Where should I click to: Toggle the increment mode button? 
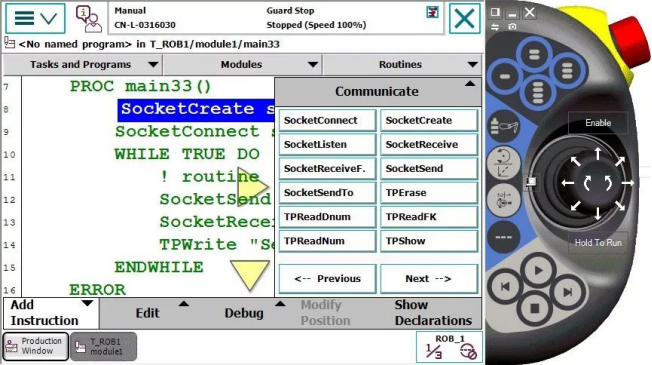point(504,200)
